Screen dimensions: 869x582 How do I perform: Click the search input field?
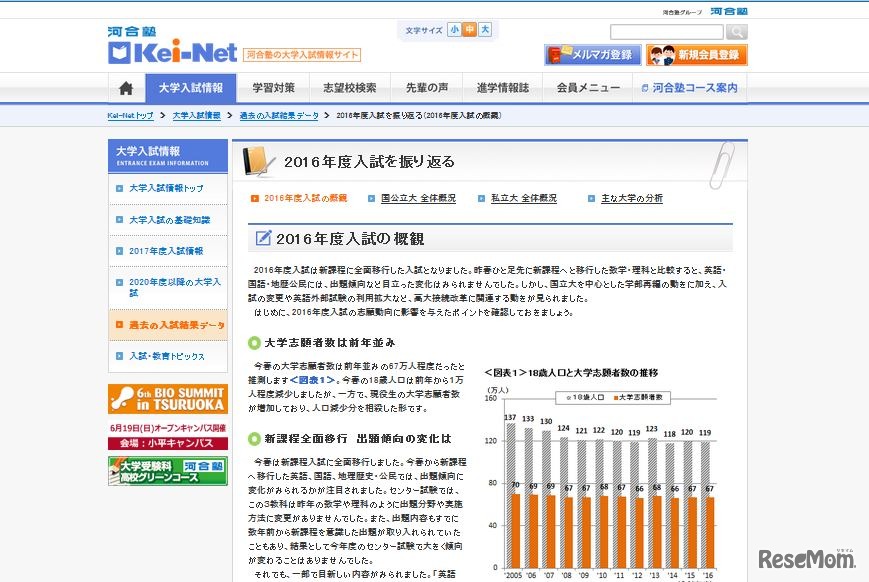[x=666, y=32]
